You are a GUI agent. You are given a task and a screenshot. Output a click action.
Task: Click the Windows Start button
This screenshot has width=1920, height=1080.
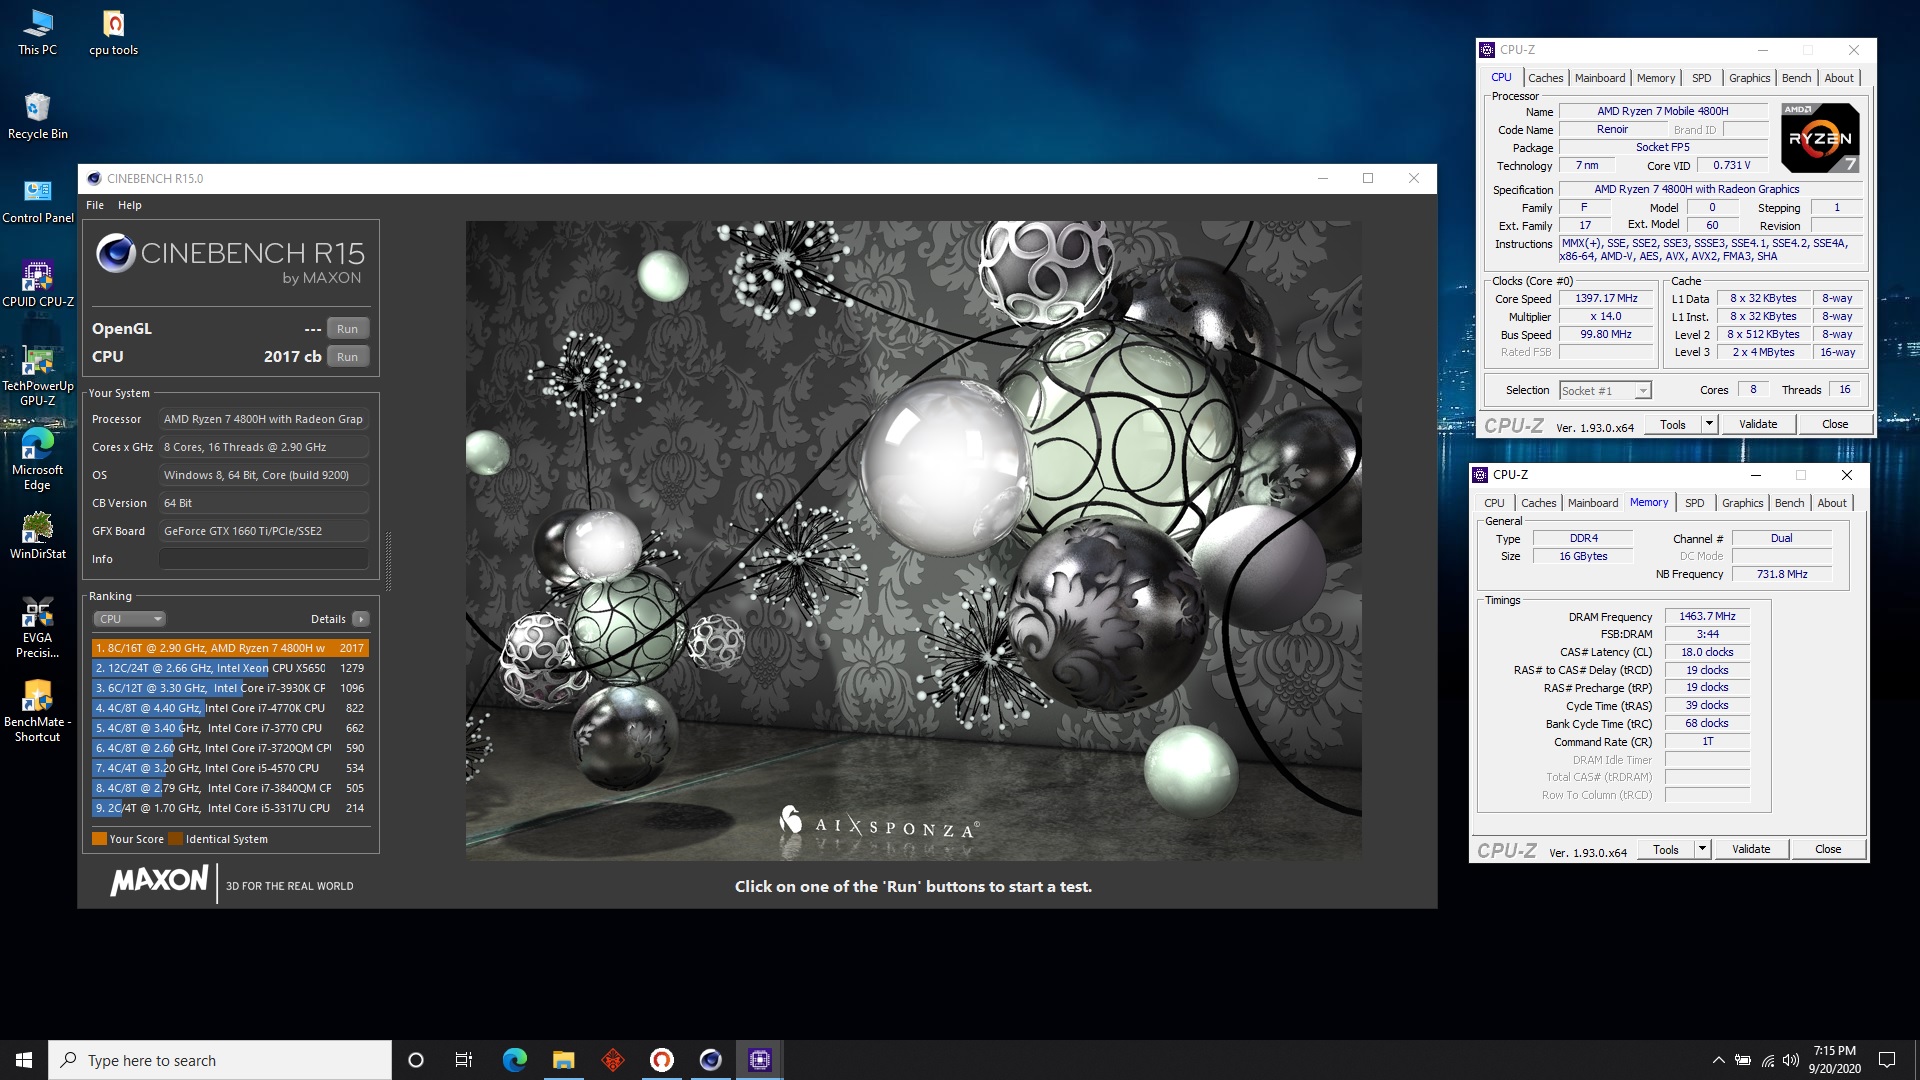24,1060
